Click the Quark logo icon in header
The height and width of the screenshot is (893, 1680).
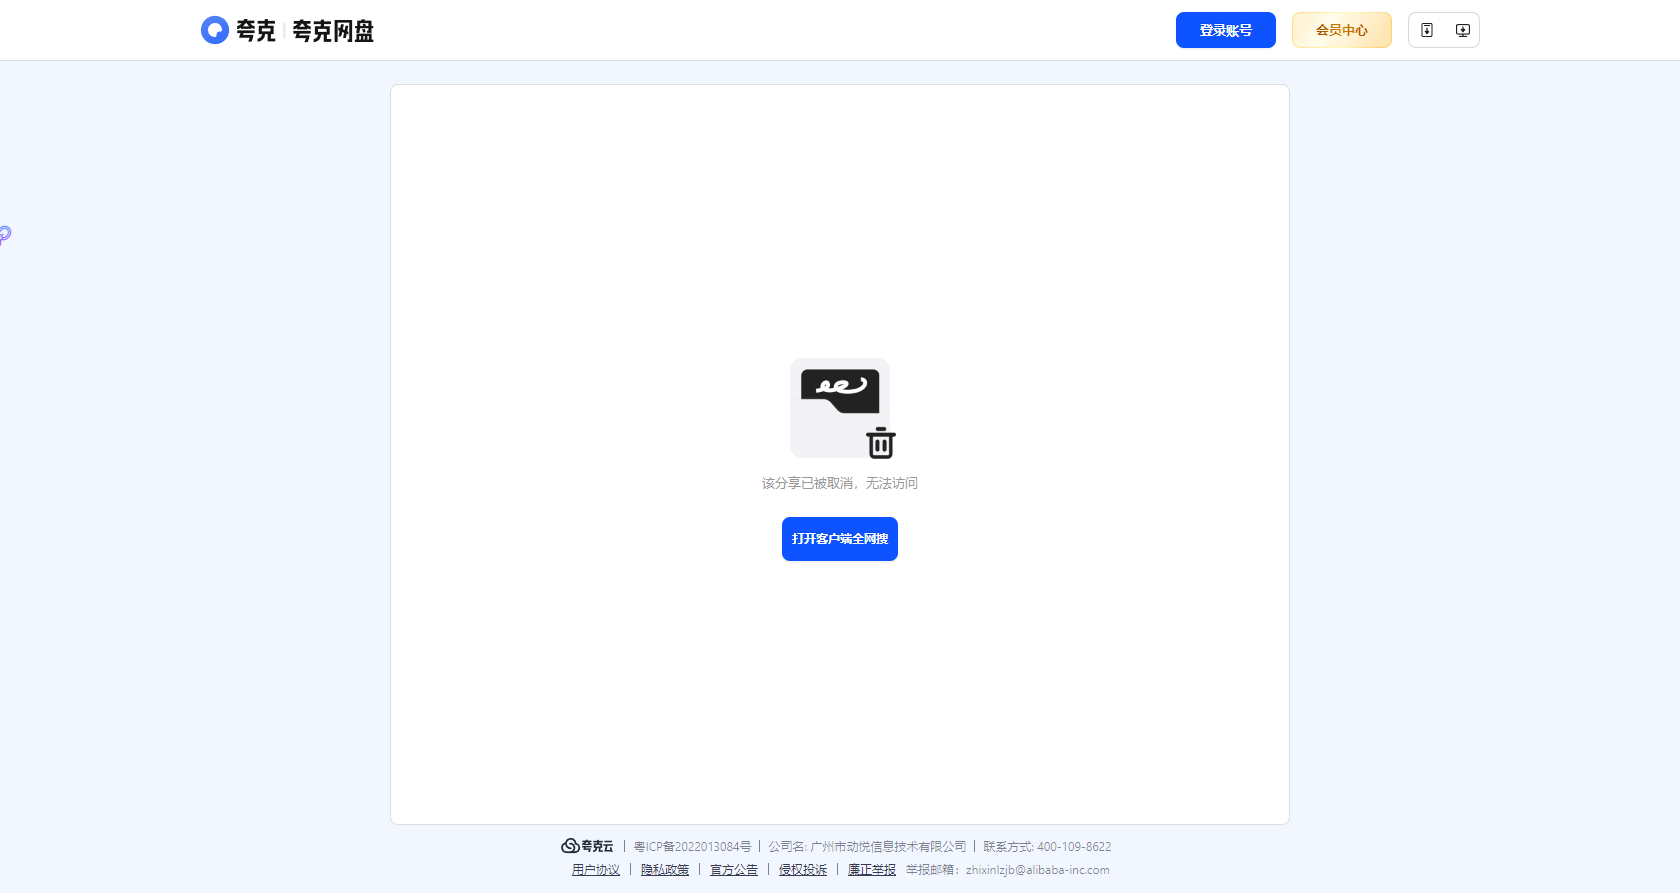[x=214, y=30]
